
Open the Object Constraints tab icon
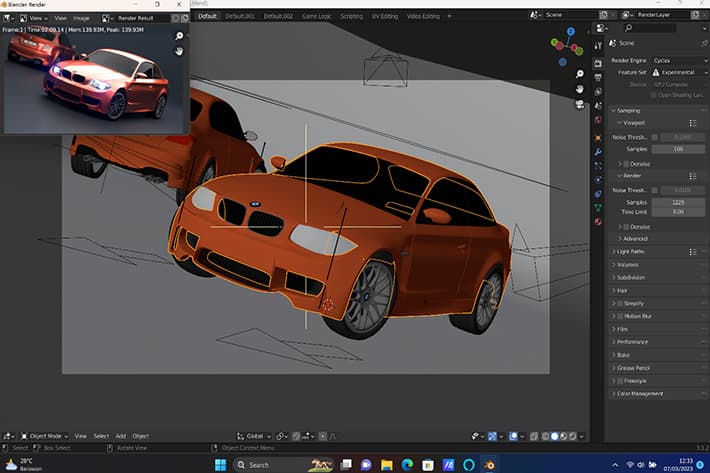click(598, 194)
